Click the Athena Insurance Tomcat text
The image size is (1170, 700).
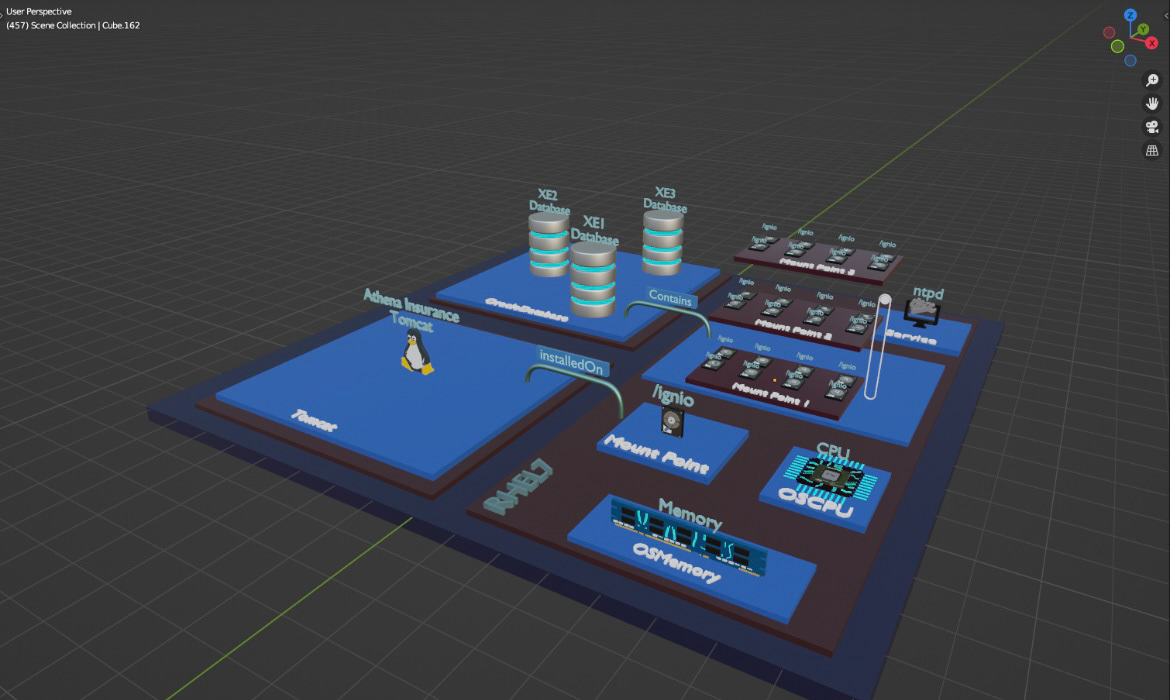pos(411,309)
